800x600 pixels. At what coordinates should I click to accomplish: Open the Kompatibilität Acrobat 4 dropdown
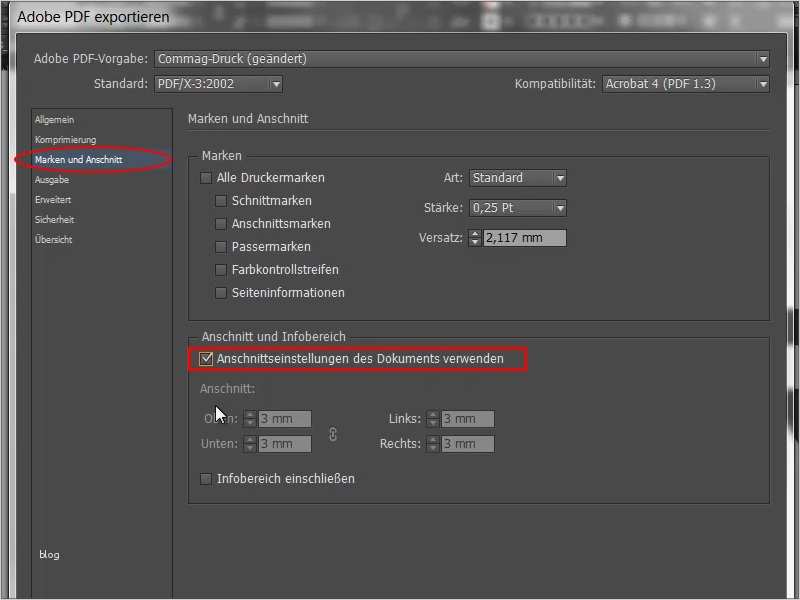(x=686, y=84)
